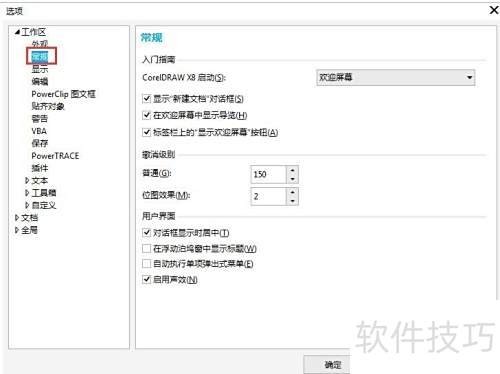
Task: Expand the 自定义 tree node
Action: coord(27,205)
